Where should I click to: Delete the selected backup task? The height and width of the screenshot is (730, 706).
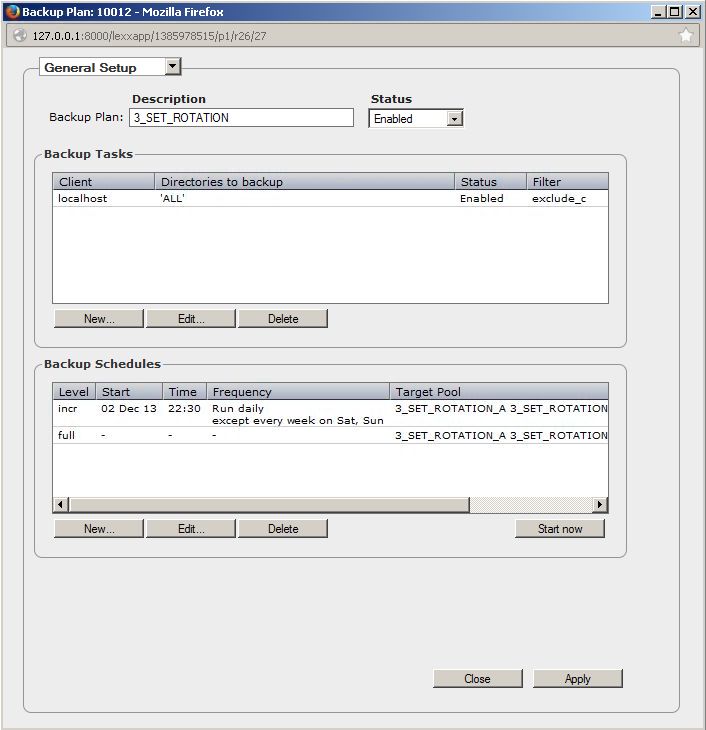pos(283,319)
